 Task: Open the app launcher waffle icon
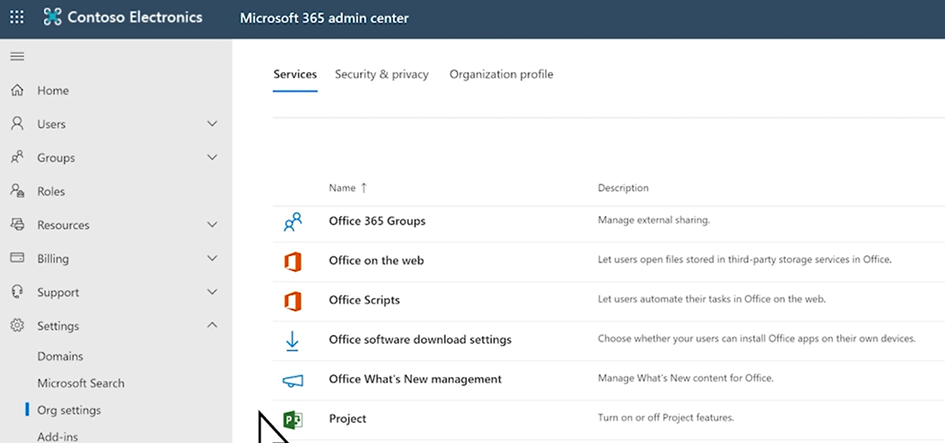(x=17, y=18)
